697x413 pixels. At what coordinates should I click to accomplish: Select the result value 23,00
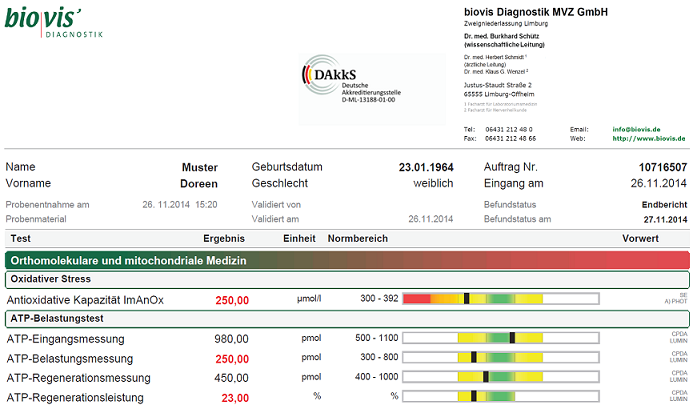(x=235, y=398)
